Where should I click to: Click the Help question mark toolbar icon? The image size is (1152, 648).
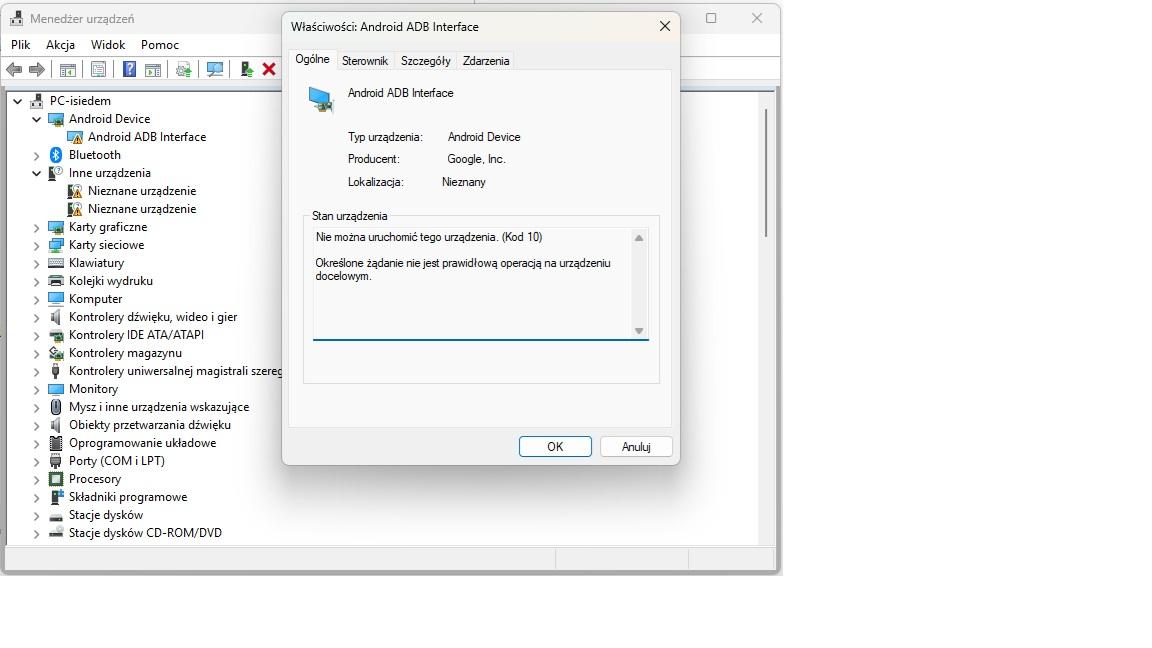129,69
